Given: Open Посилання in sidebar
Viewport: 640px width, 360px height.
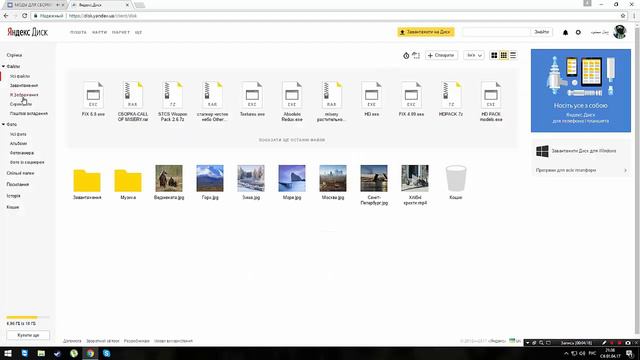Looking at the screenshot, I should click(18, 184).
